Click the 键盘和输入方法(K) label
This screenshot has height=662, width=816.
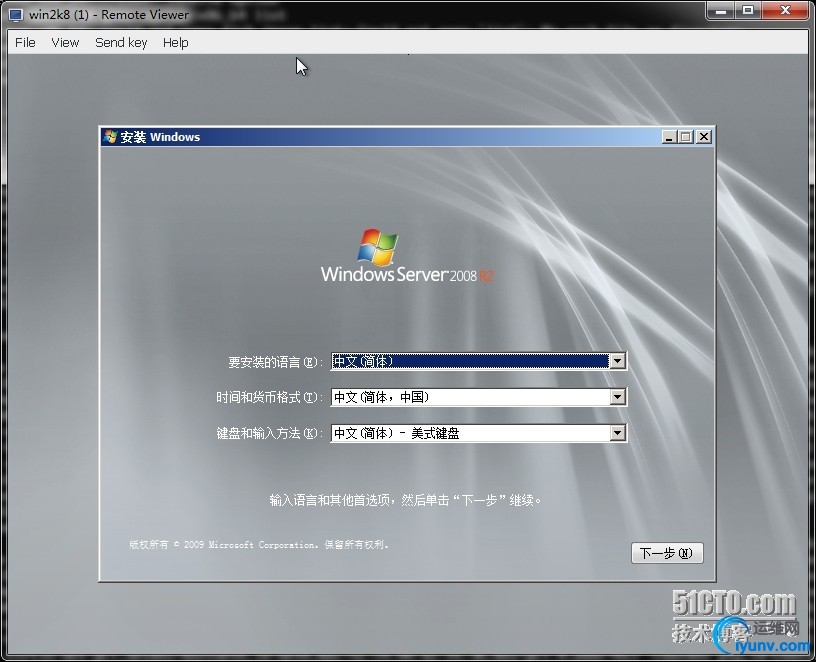269,433
